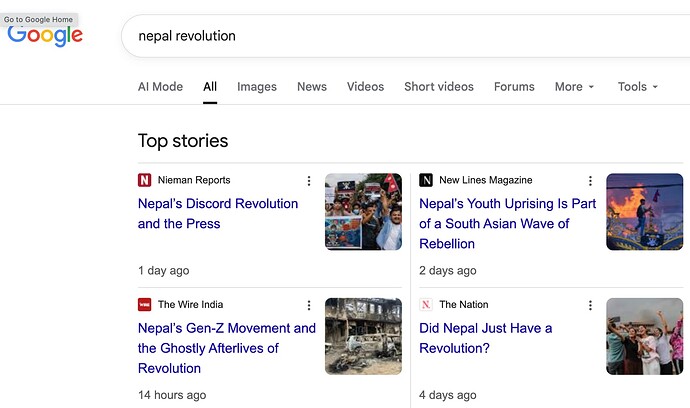Open options menu for Nieman Reports story
This screenshot has width=690, height=408.
pos(309,180)
